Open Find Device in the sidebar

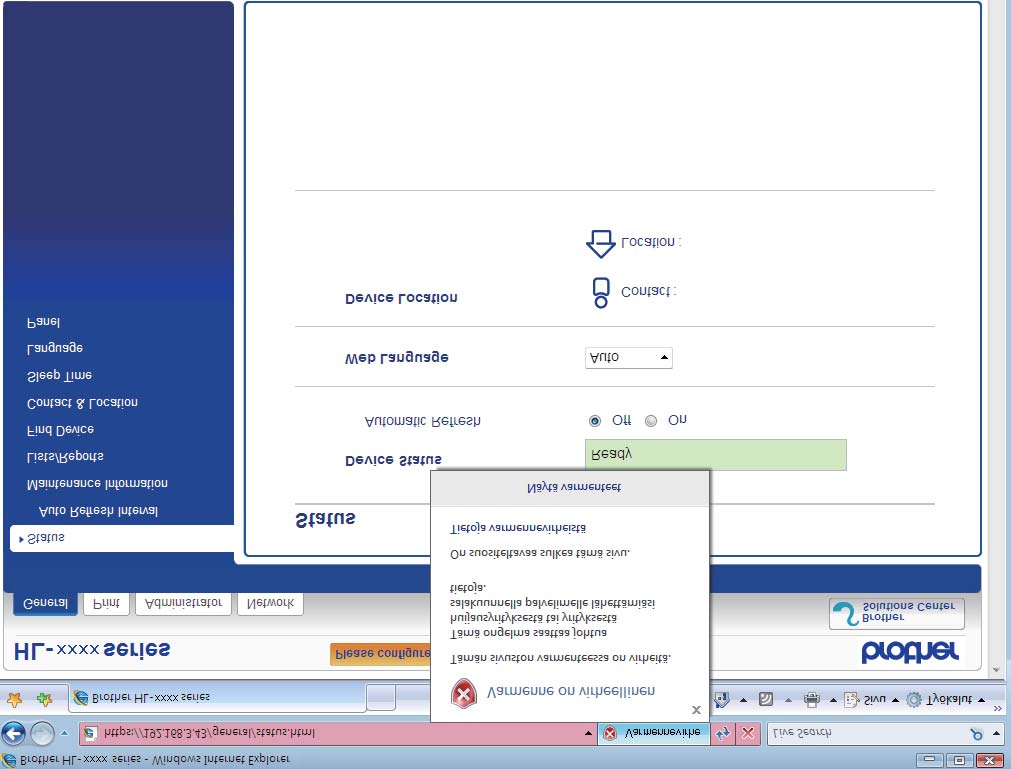point(61,429)
